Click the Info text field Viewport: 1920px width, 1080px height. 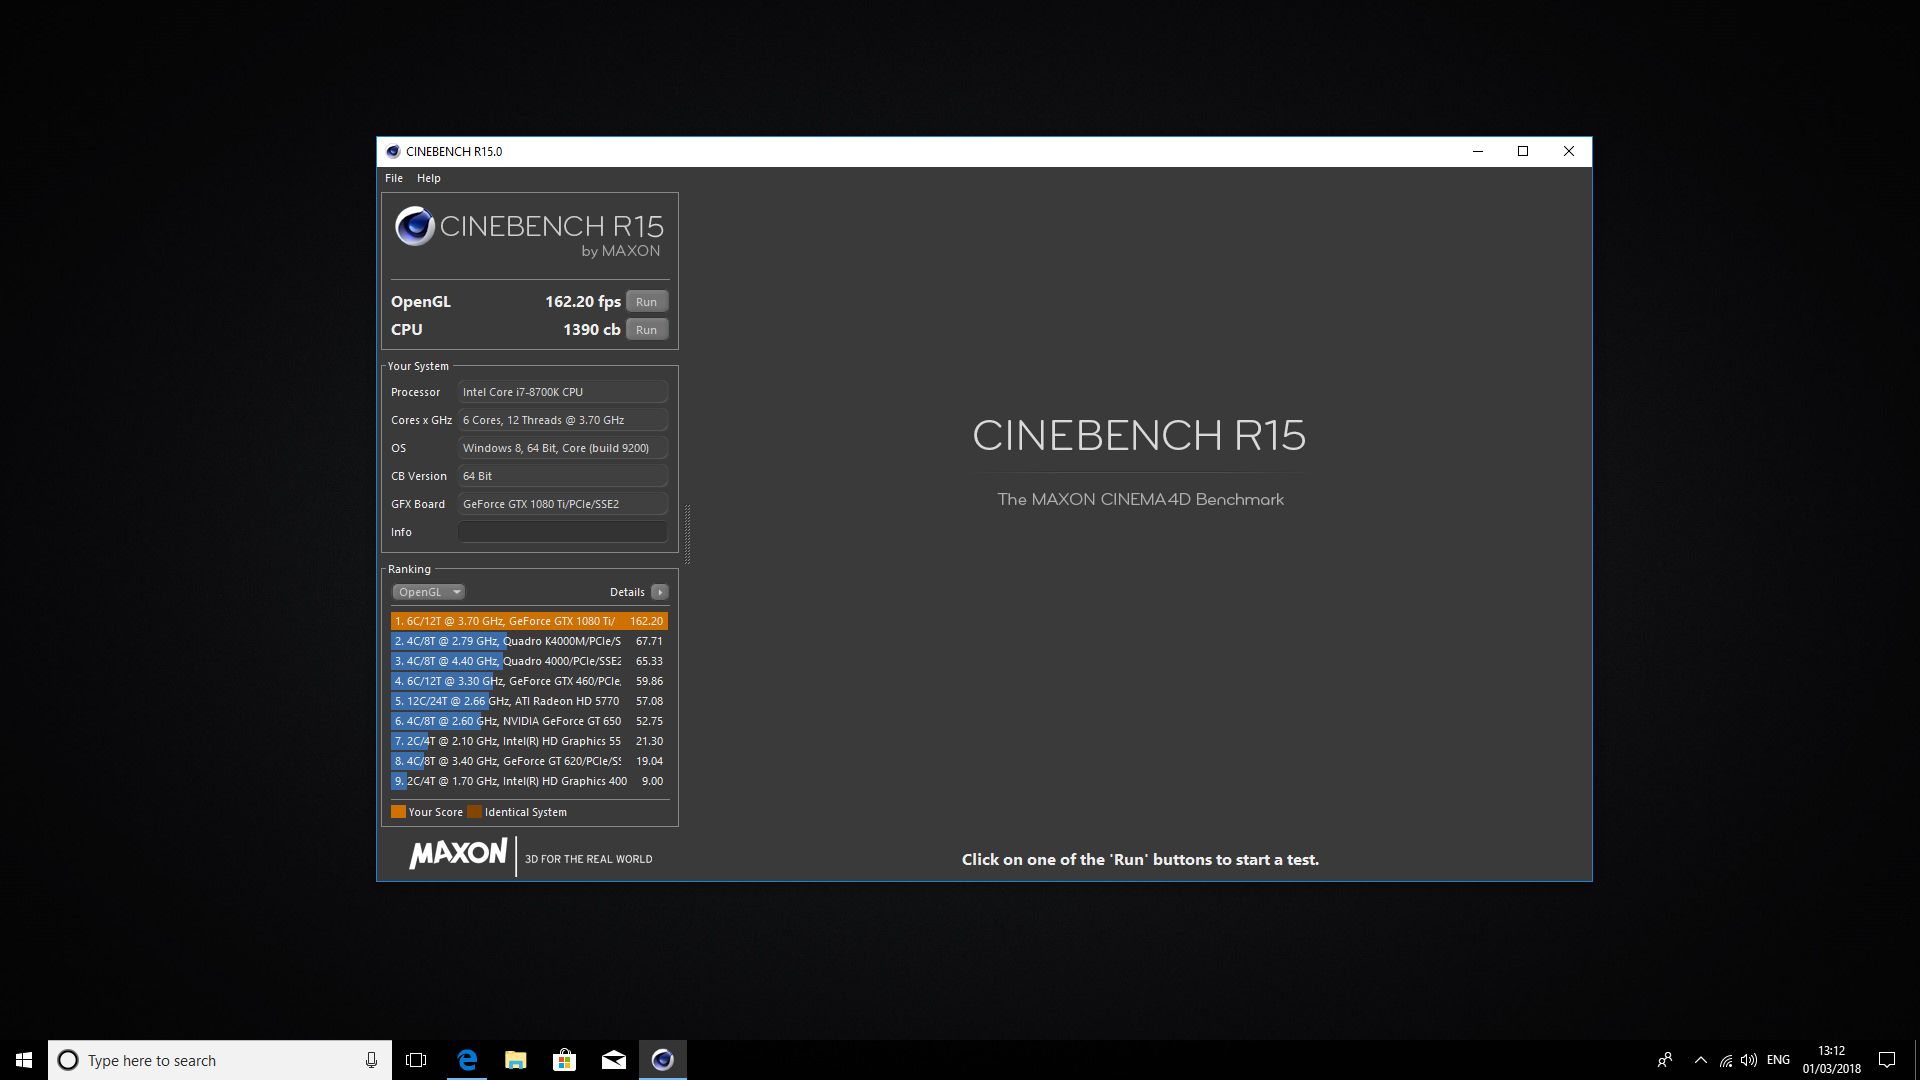coord(562,532)
